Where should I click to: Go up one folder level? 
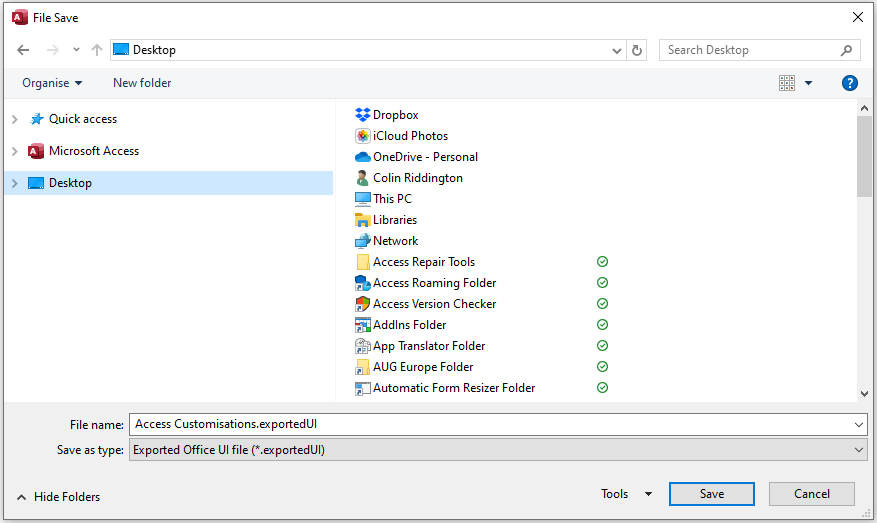coord(97,50)
